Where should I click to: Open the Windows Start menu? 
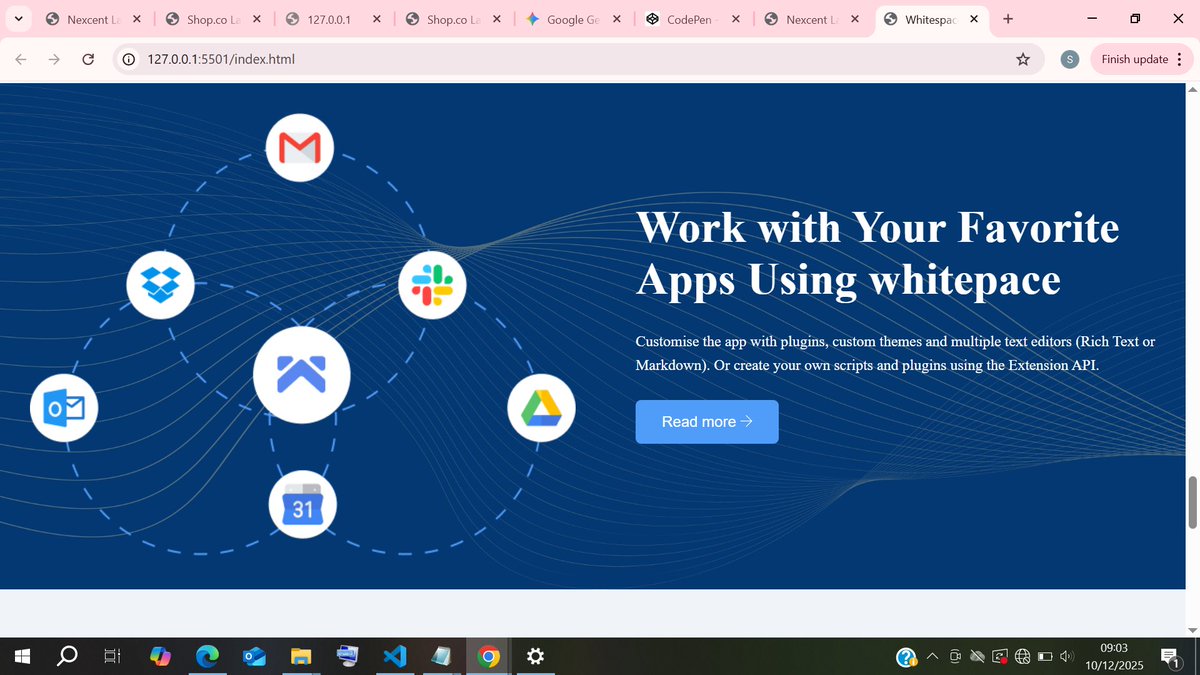coord(23,656)
